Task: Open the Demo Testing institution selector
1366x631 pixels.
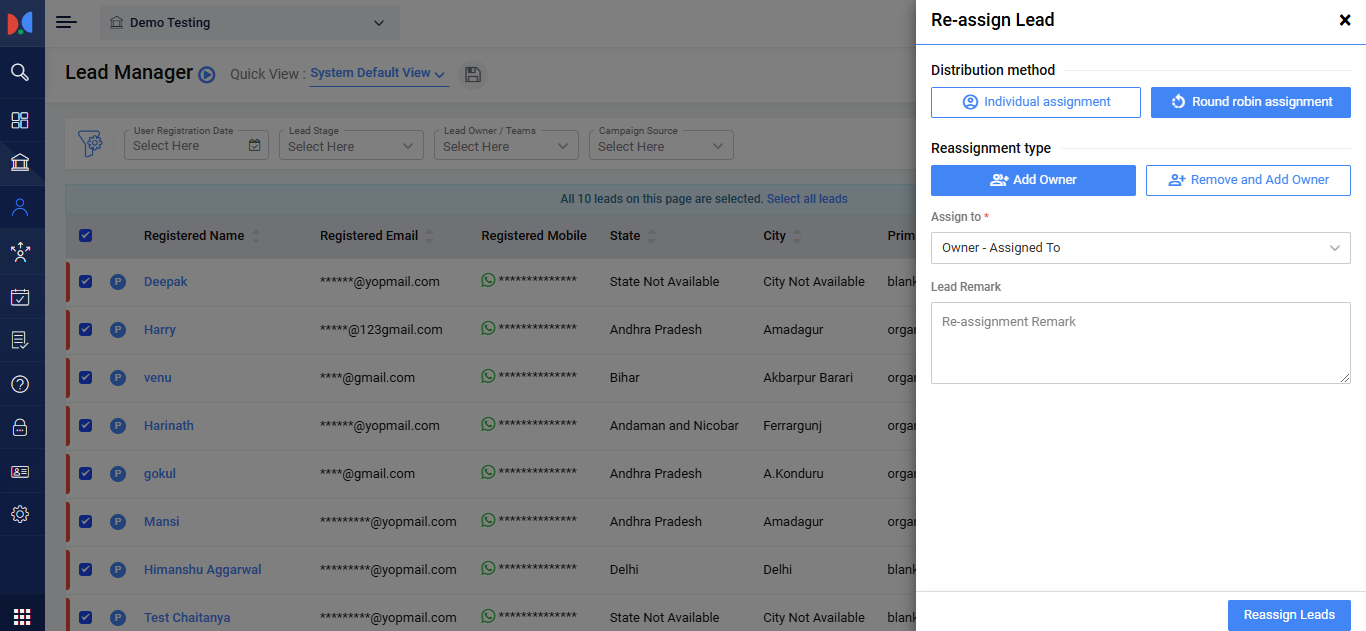Action: (249, 23)
